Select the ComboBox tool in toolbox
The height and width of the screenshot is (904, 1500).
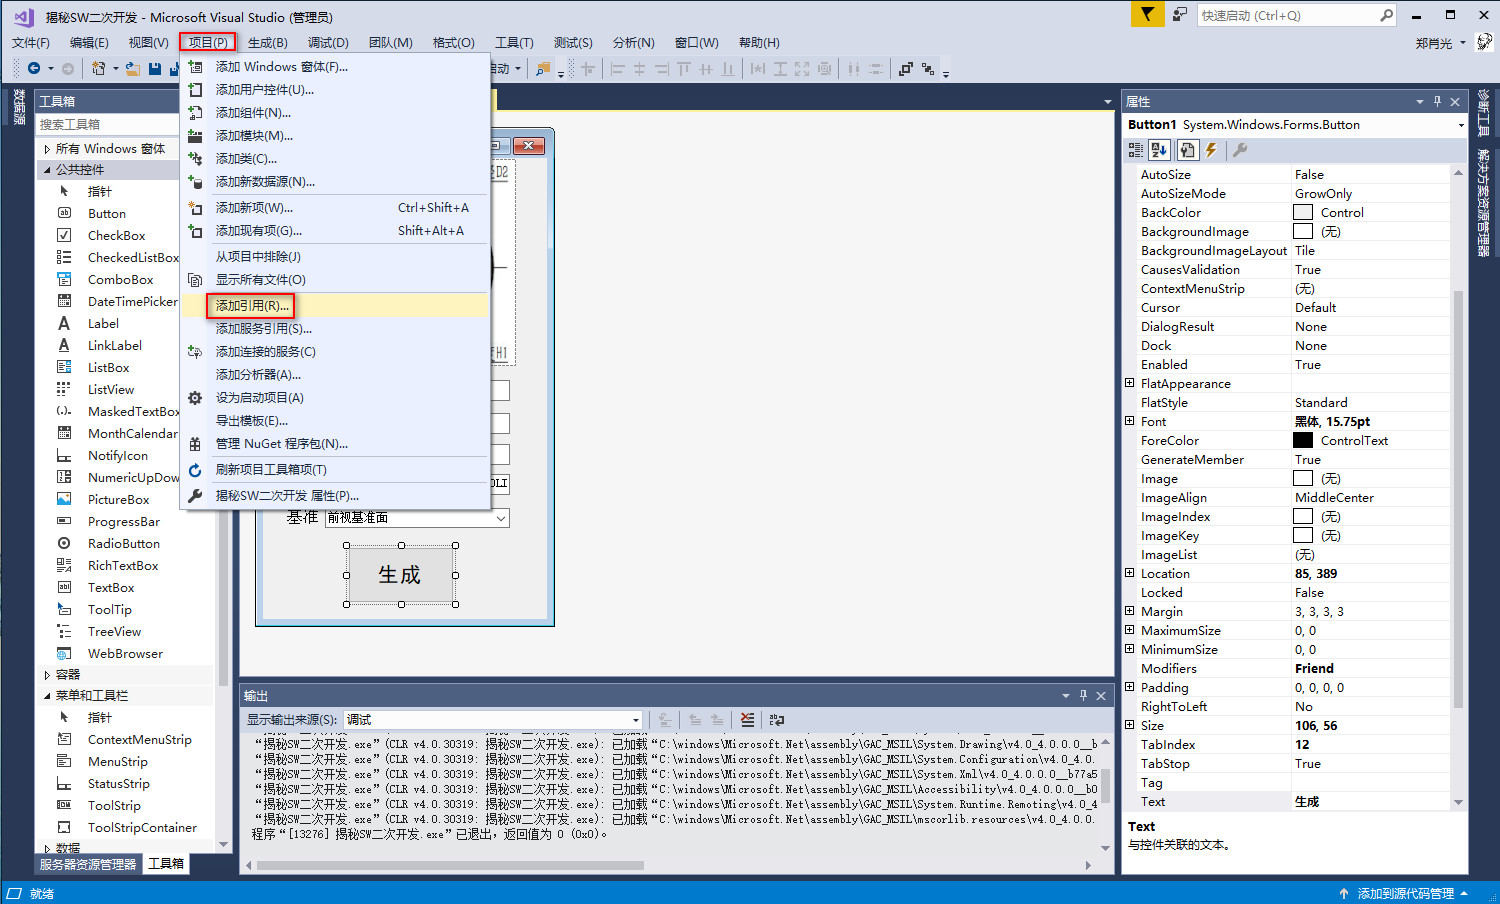(120, 280)
